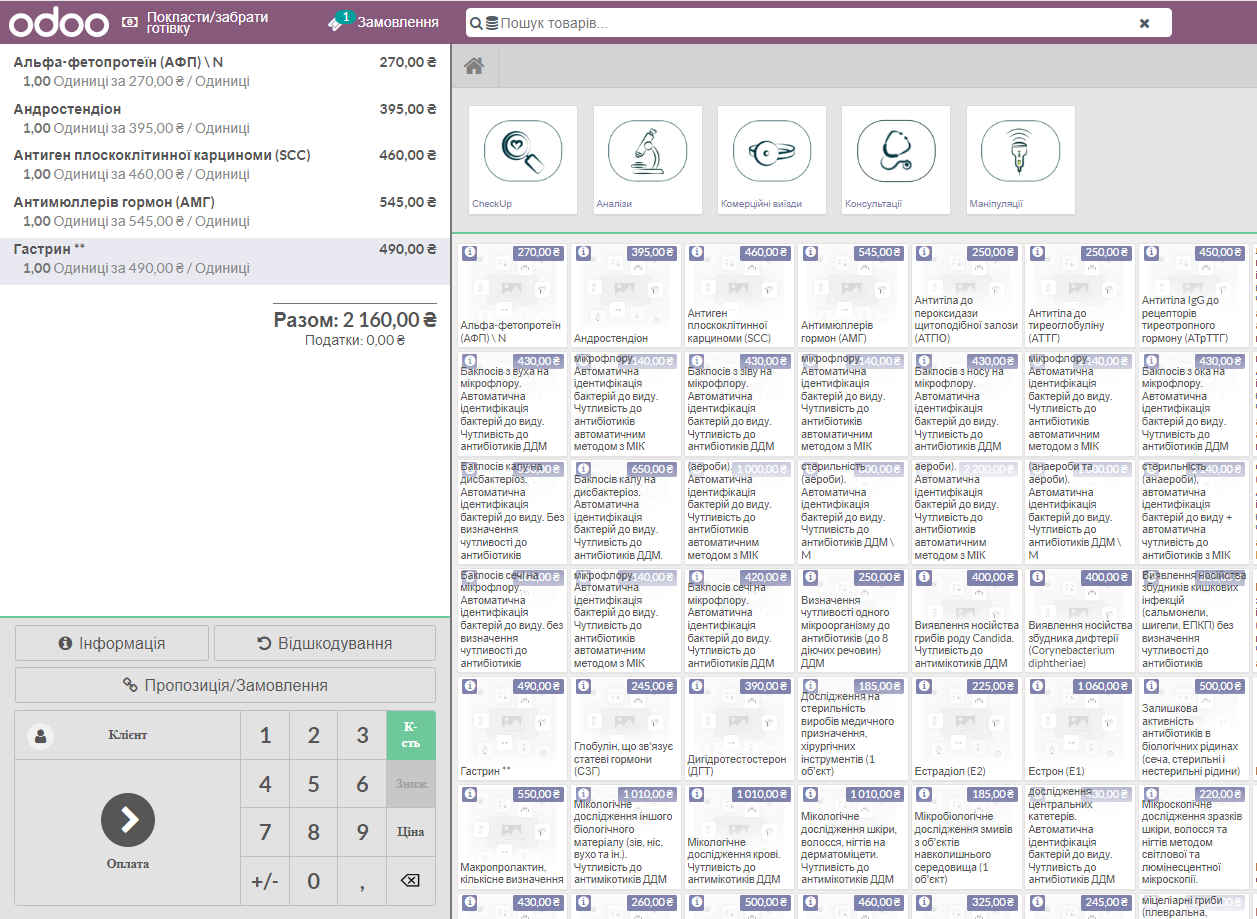The height and width of the screenshot is (919, 1257).
Task: Open the CheckUp category
Action: coord(523,159)
